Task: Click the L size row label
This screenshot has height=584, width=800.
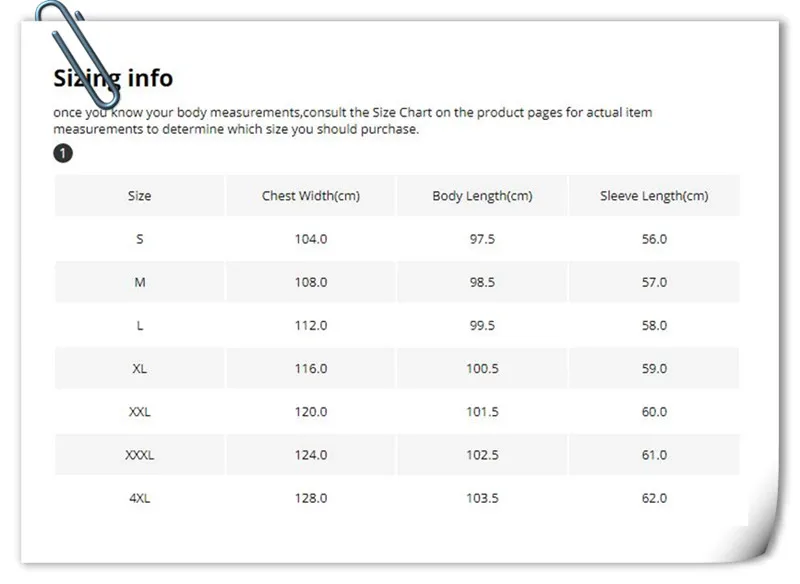Action: click(140, 325)
